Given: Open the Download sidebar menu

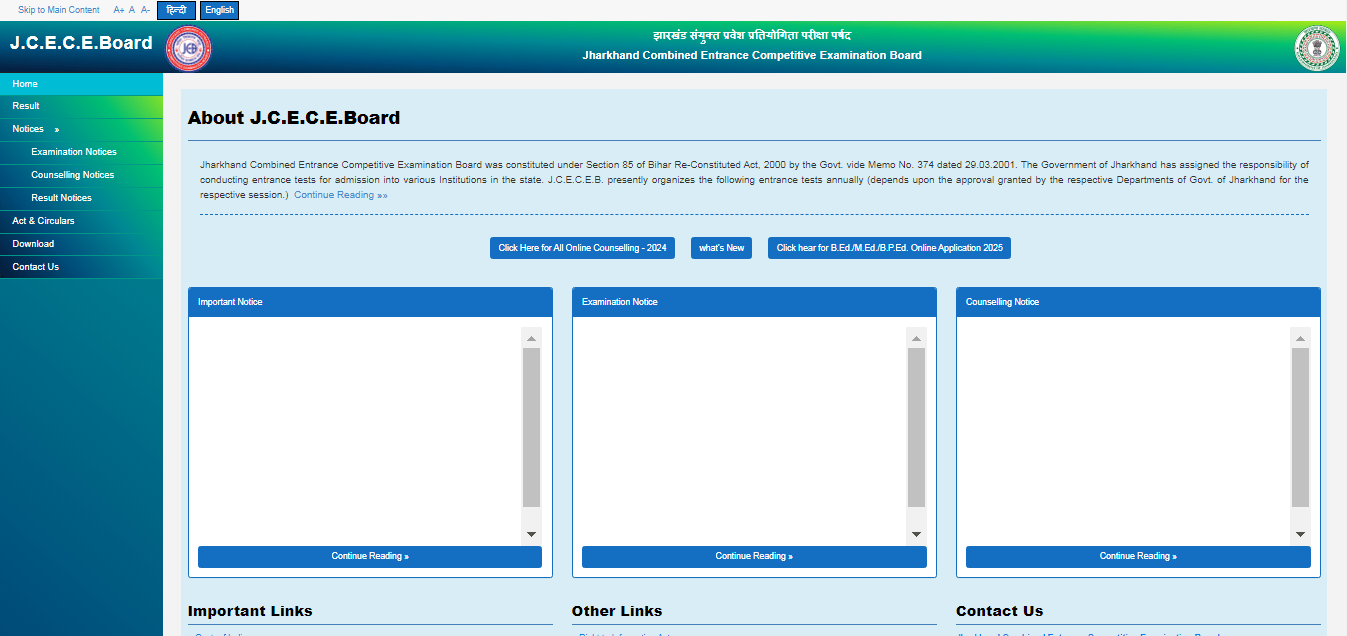Looking at the screenshot, I should [33, 244].
